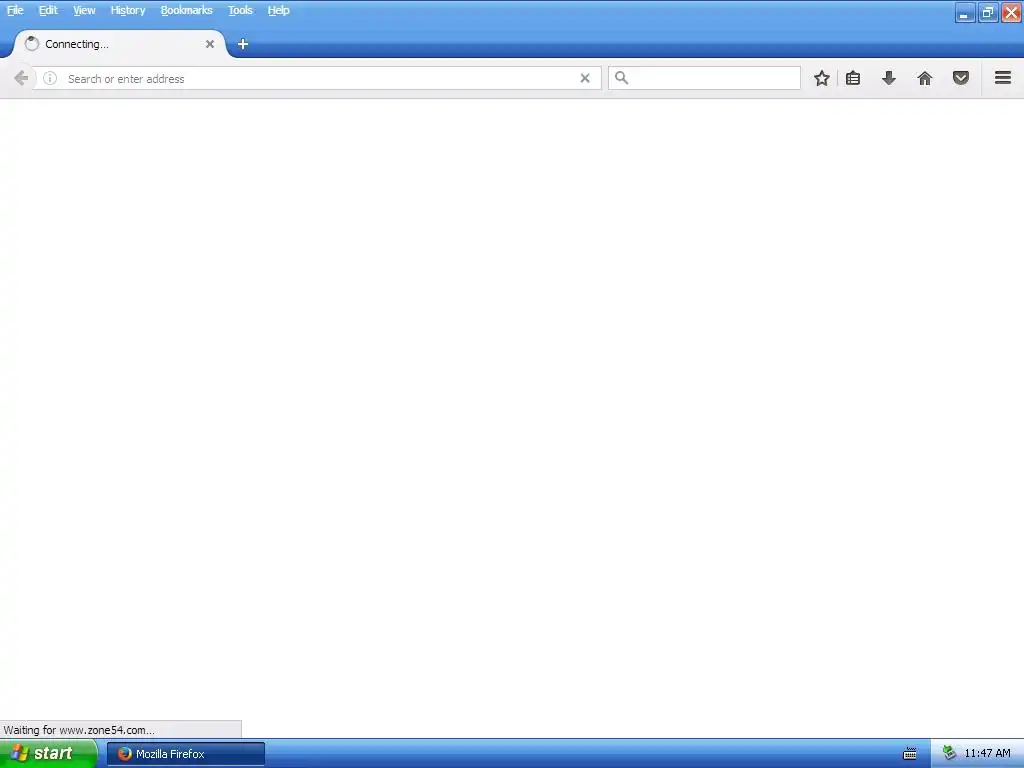
Task: Open the Tools menu
Action: point(240,10)
